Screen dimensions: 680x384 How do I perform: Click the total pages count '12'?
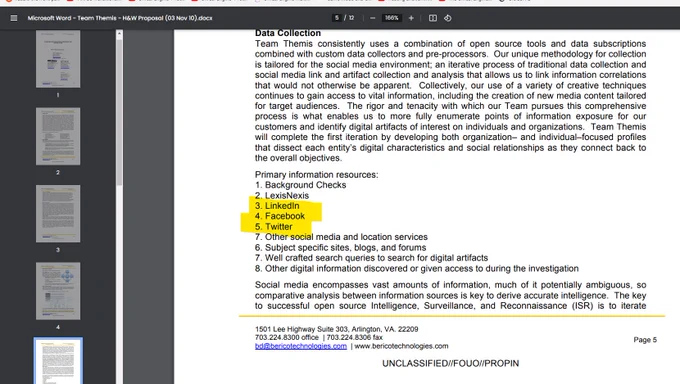[351, 18]
